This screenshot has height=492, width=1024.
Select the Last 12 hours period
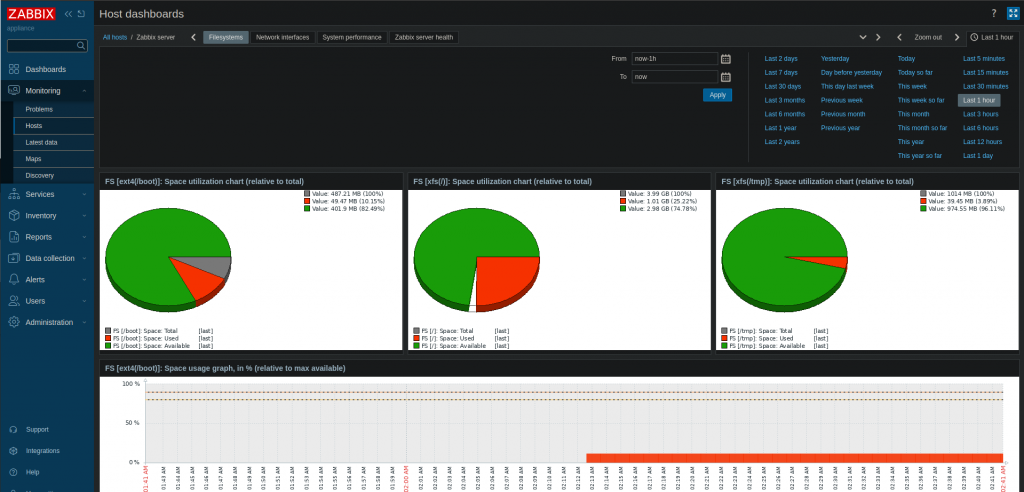pos(982,142)
